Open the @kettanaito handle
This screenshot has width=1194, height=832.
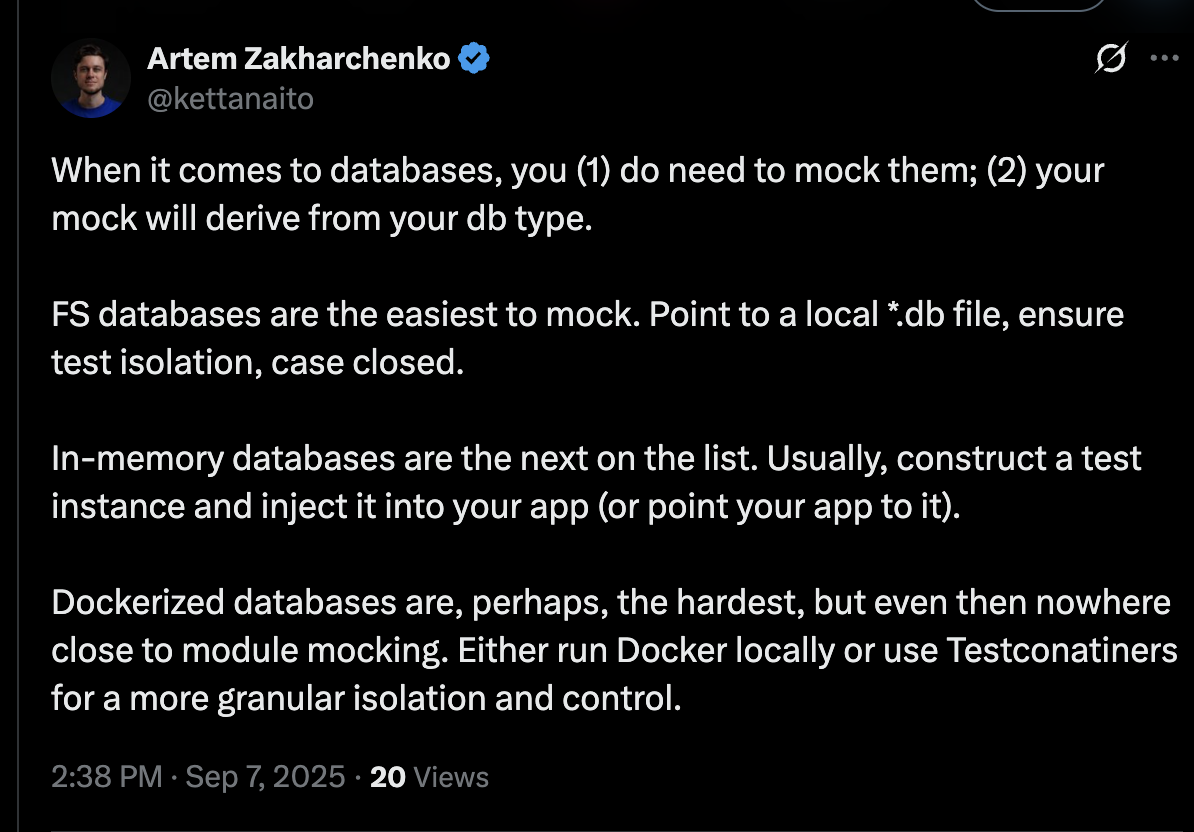pyautogui.click(x=230, y=97)
